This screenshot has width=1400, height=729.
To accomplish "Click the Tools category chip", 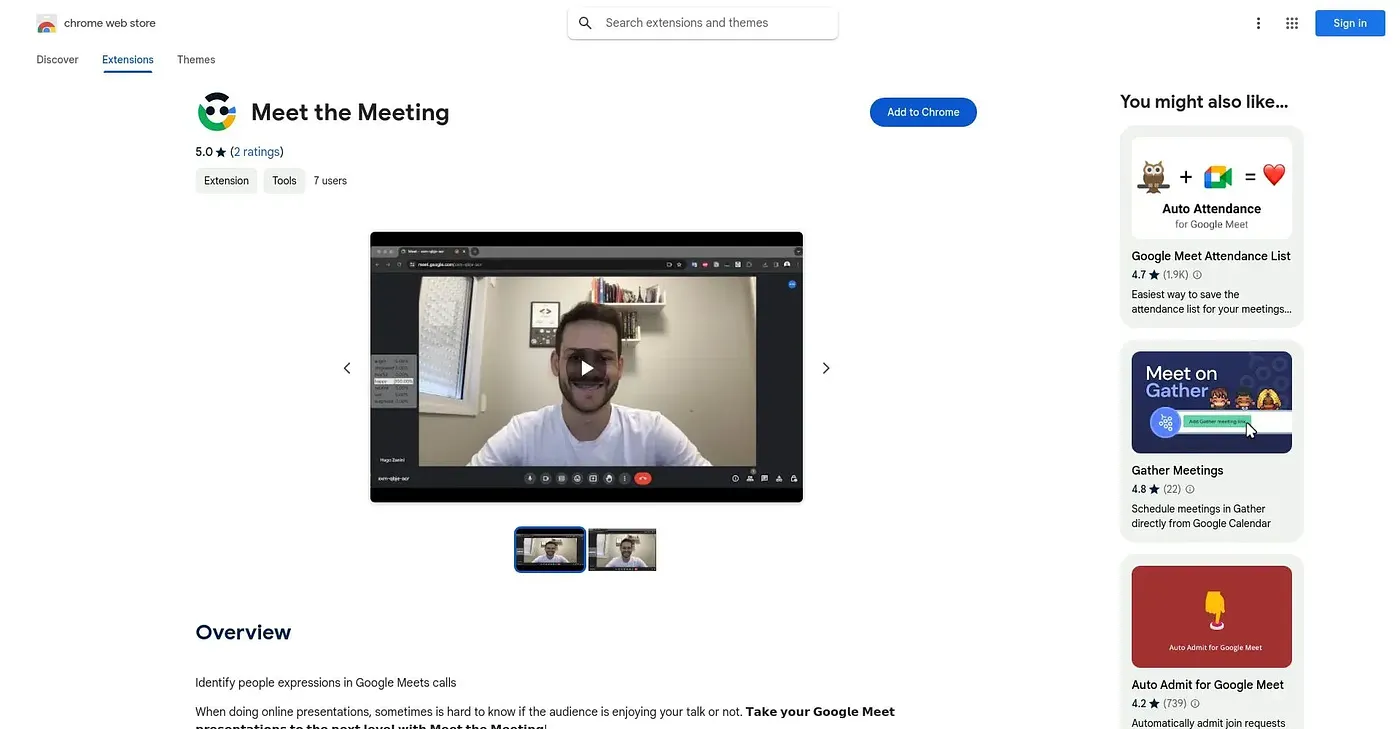I will 284,181.
